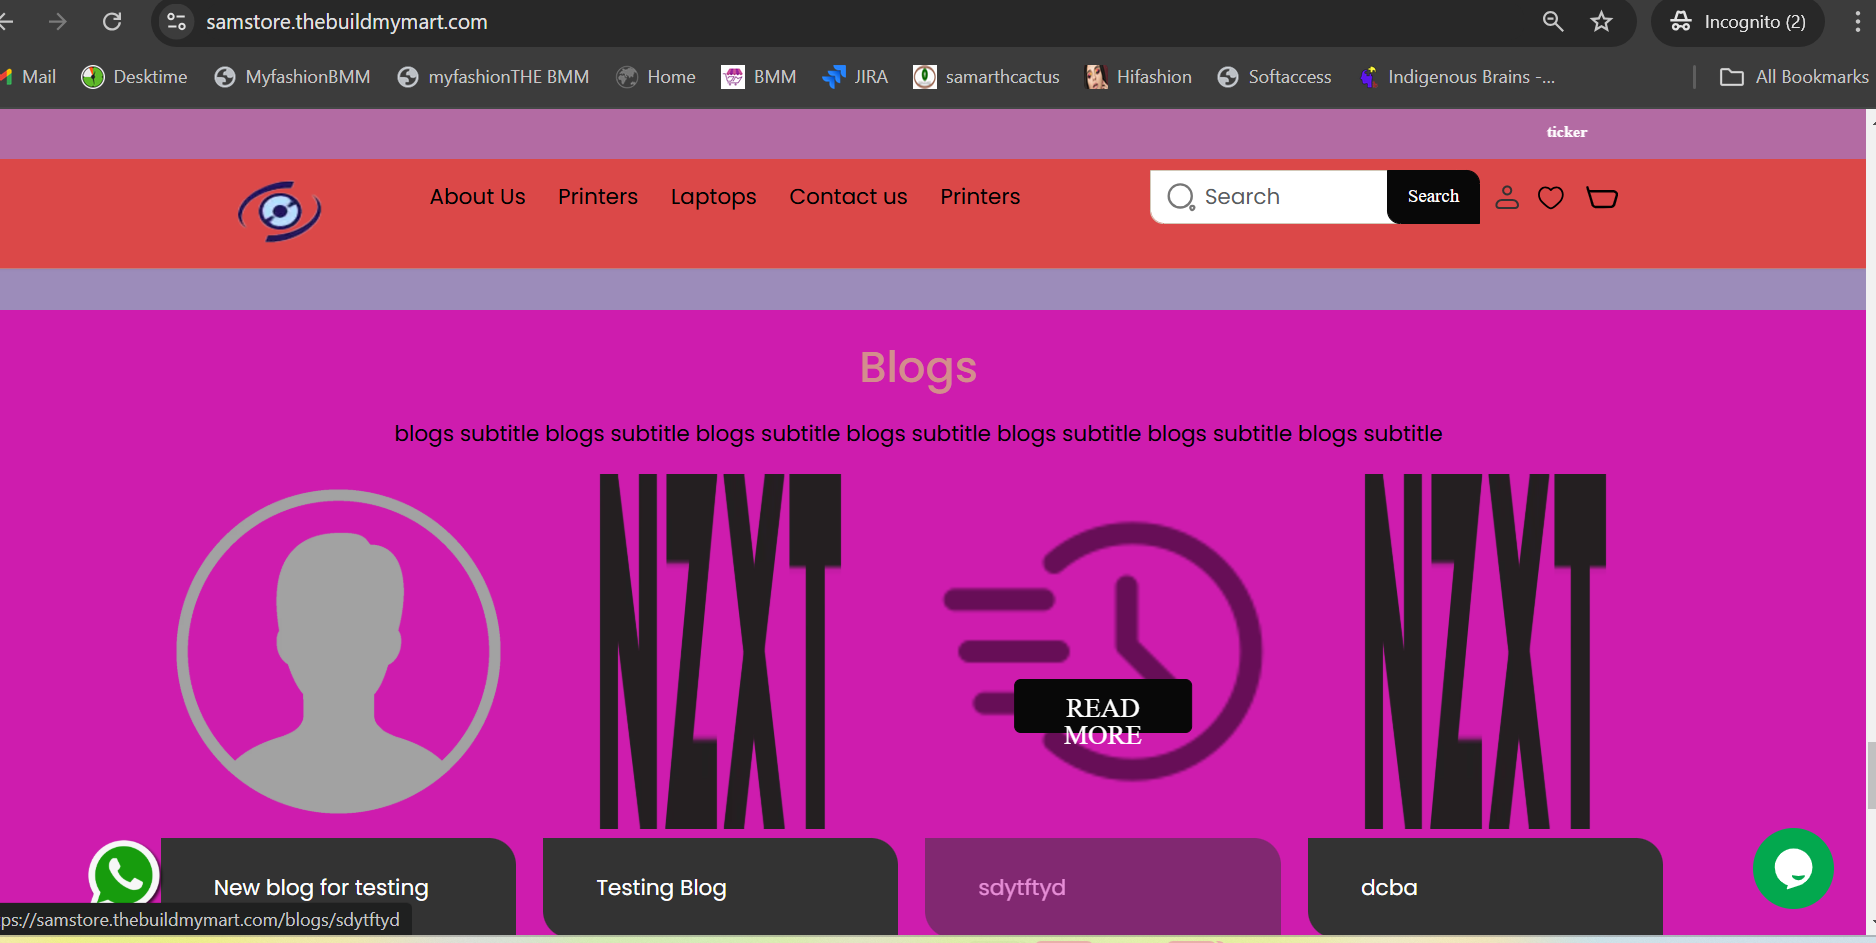Open the user account icon
The height and width of the screenshot is (943, 1876).
click(x=1507, y=197)
